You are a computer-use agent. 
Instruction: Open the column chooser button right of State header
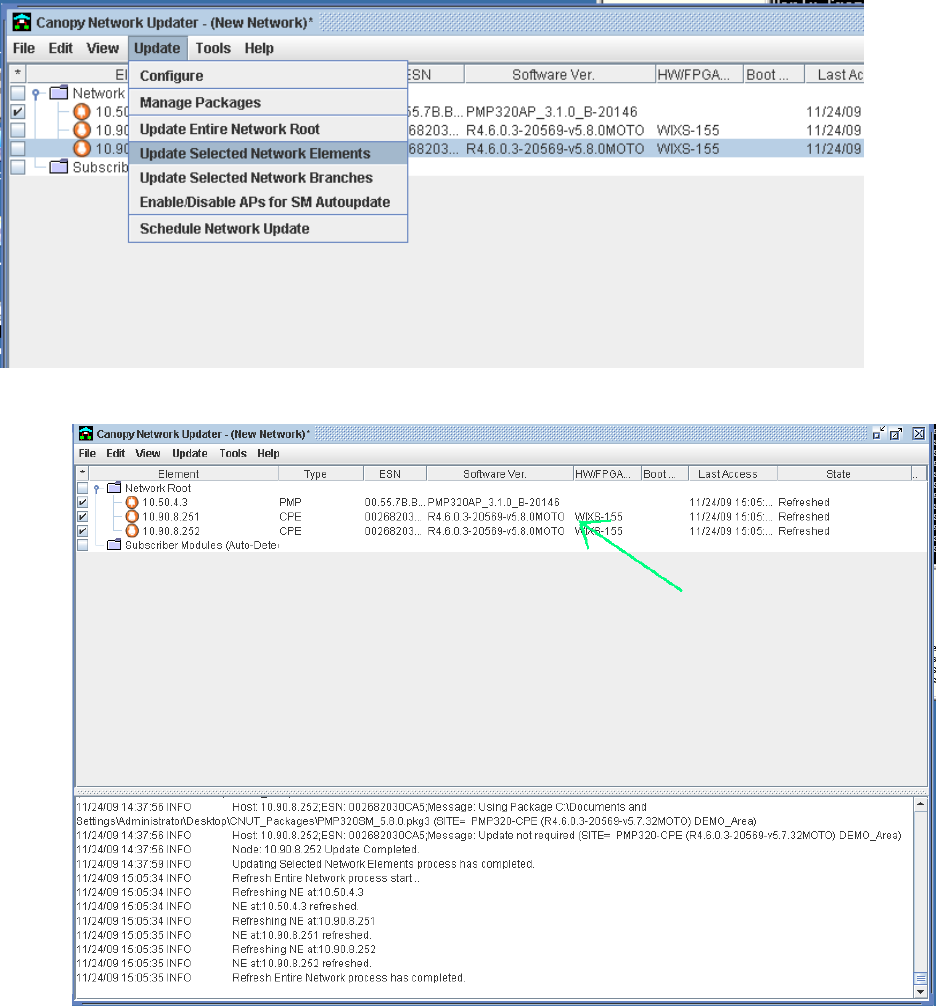[x=918, y=474]
